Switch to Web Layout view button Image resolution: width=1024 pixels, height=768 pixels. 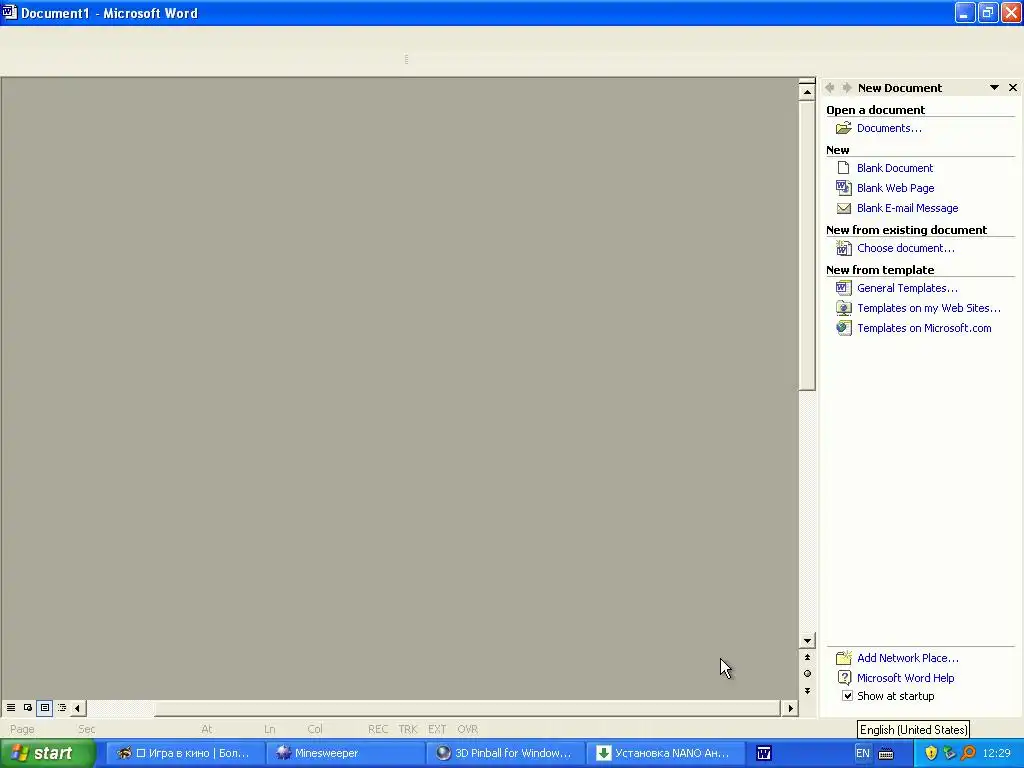(x=28, y=708)
